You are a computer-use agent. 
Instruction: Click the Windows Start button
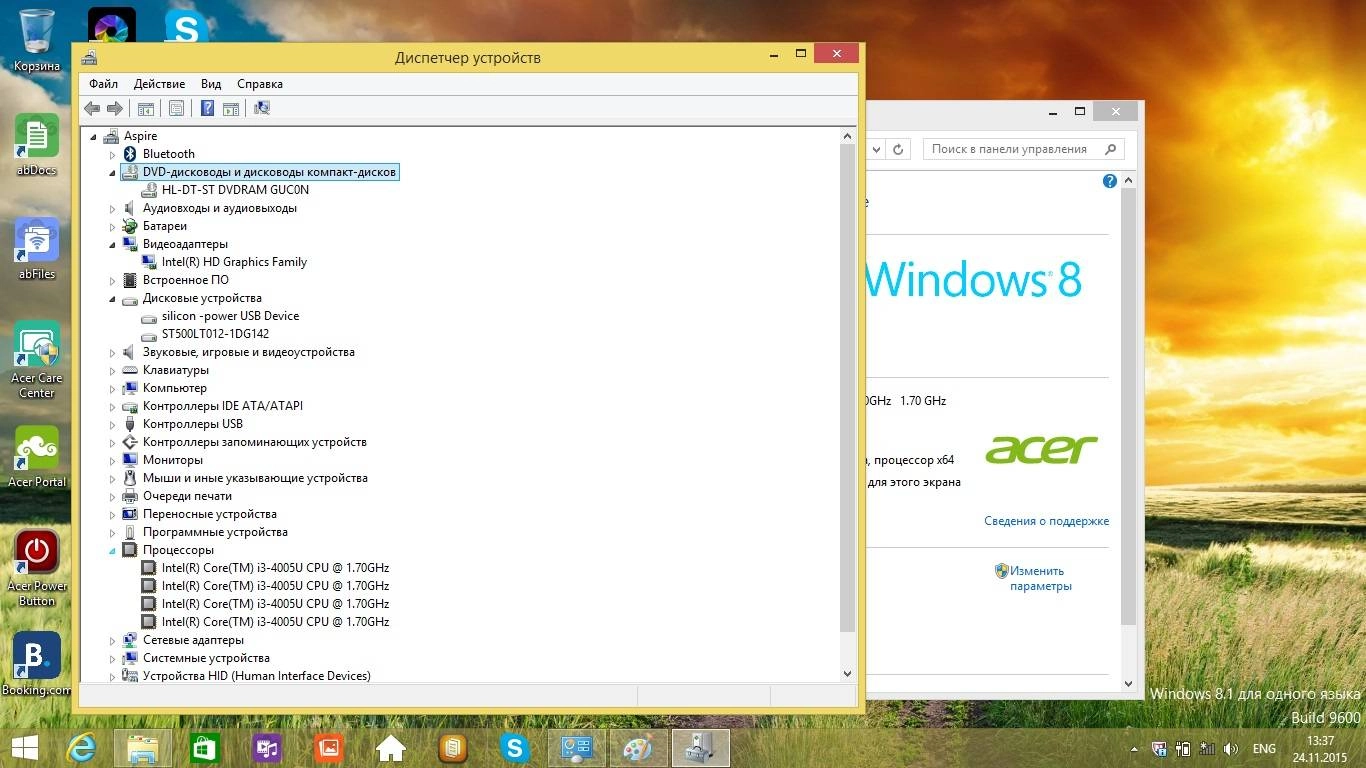click(24, 748)
